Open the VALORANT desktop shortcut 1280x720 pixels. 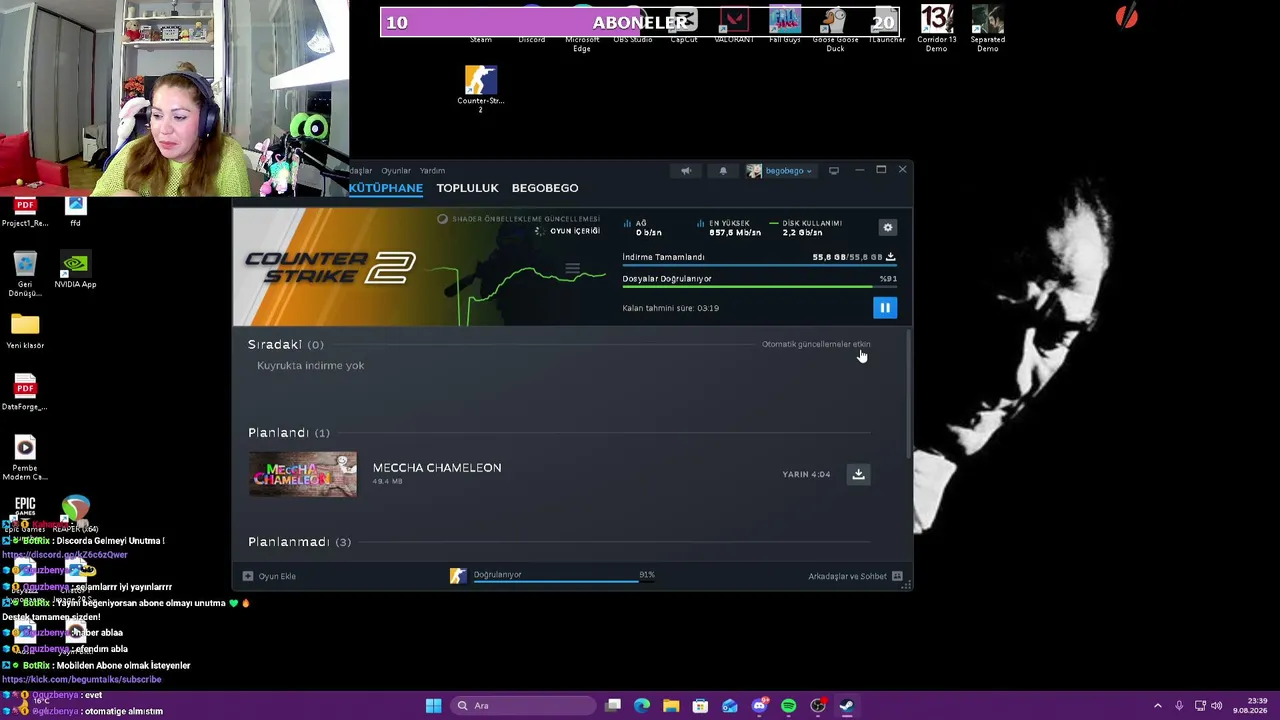734,26
